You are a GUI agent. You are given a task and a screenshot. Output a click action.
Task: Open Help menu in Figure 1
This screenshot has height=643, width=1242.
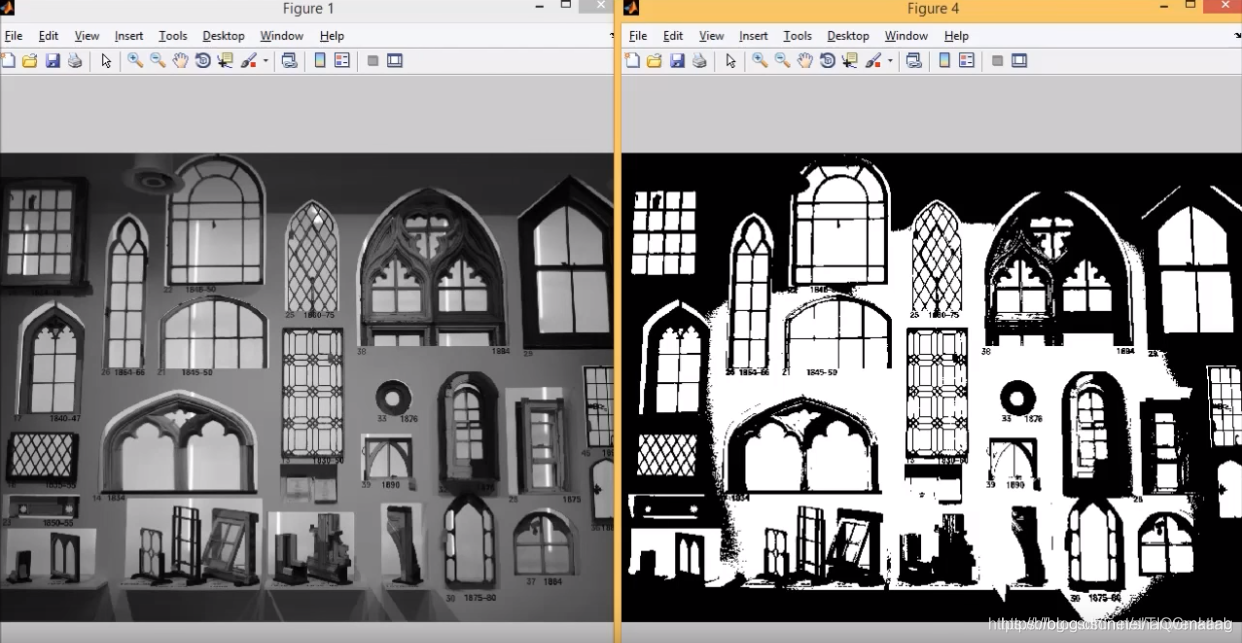[x=332, y=36]
